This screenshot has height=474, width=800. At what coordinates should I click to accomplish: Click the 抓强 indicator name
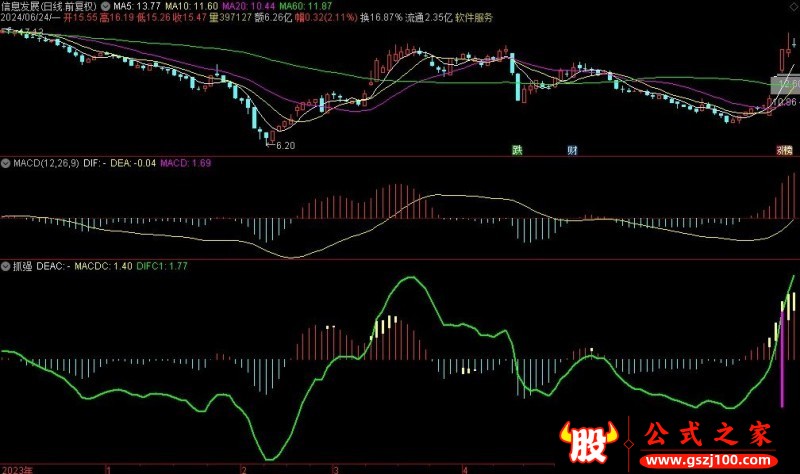[22, 266]
